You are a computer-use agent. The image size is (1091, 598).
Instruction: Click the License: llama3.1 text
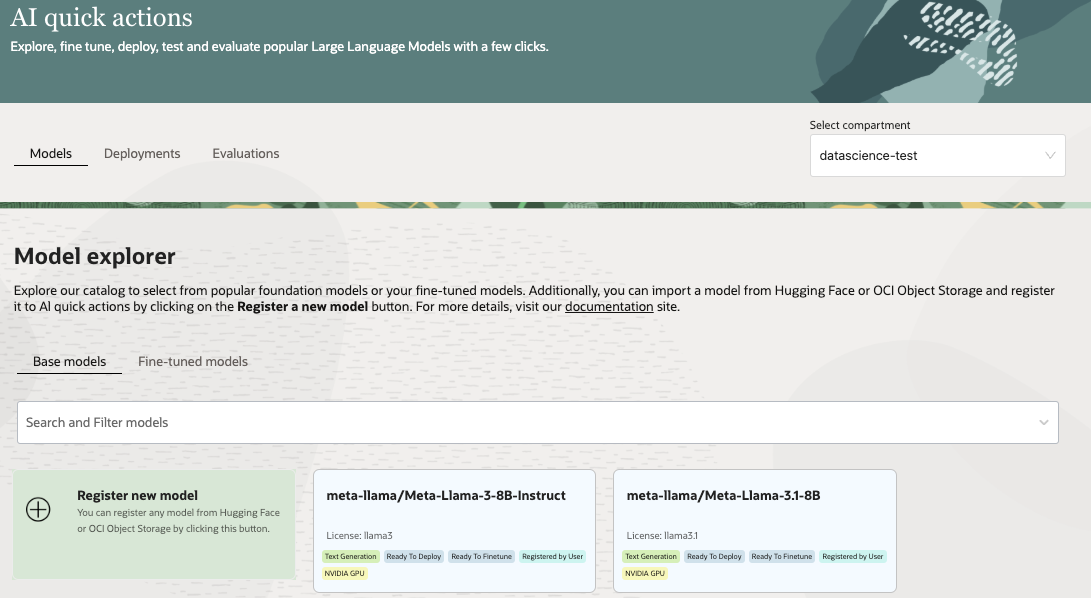(662, 535)
